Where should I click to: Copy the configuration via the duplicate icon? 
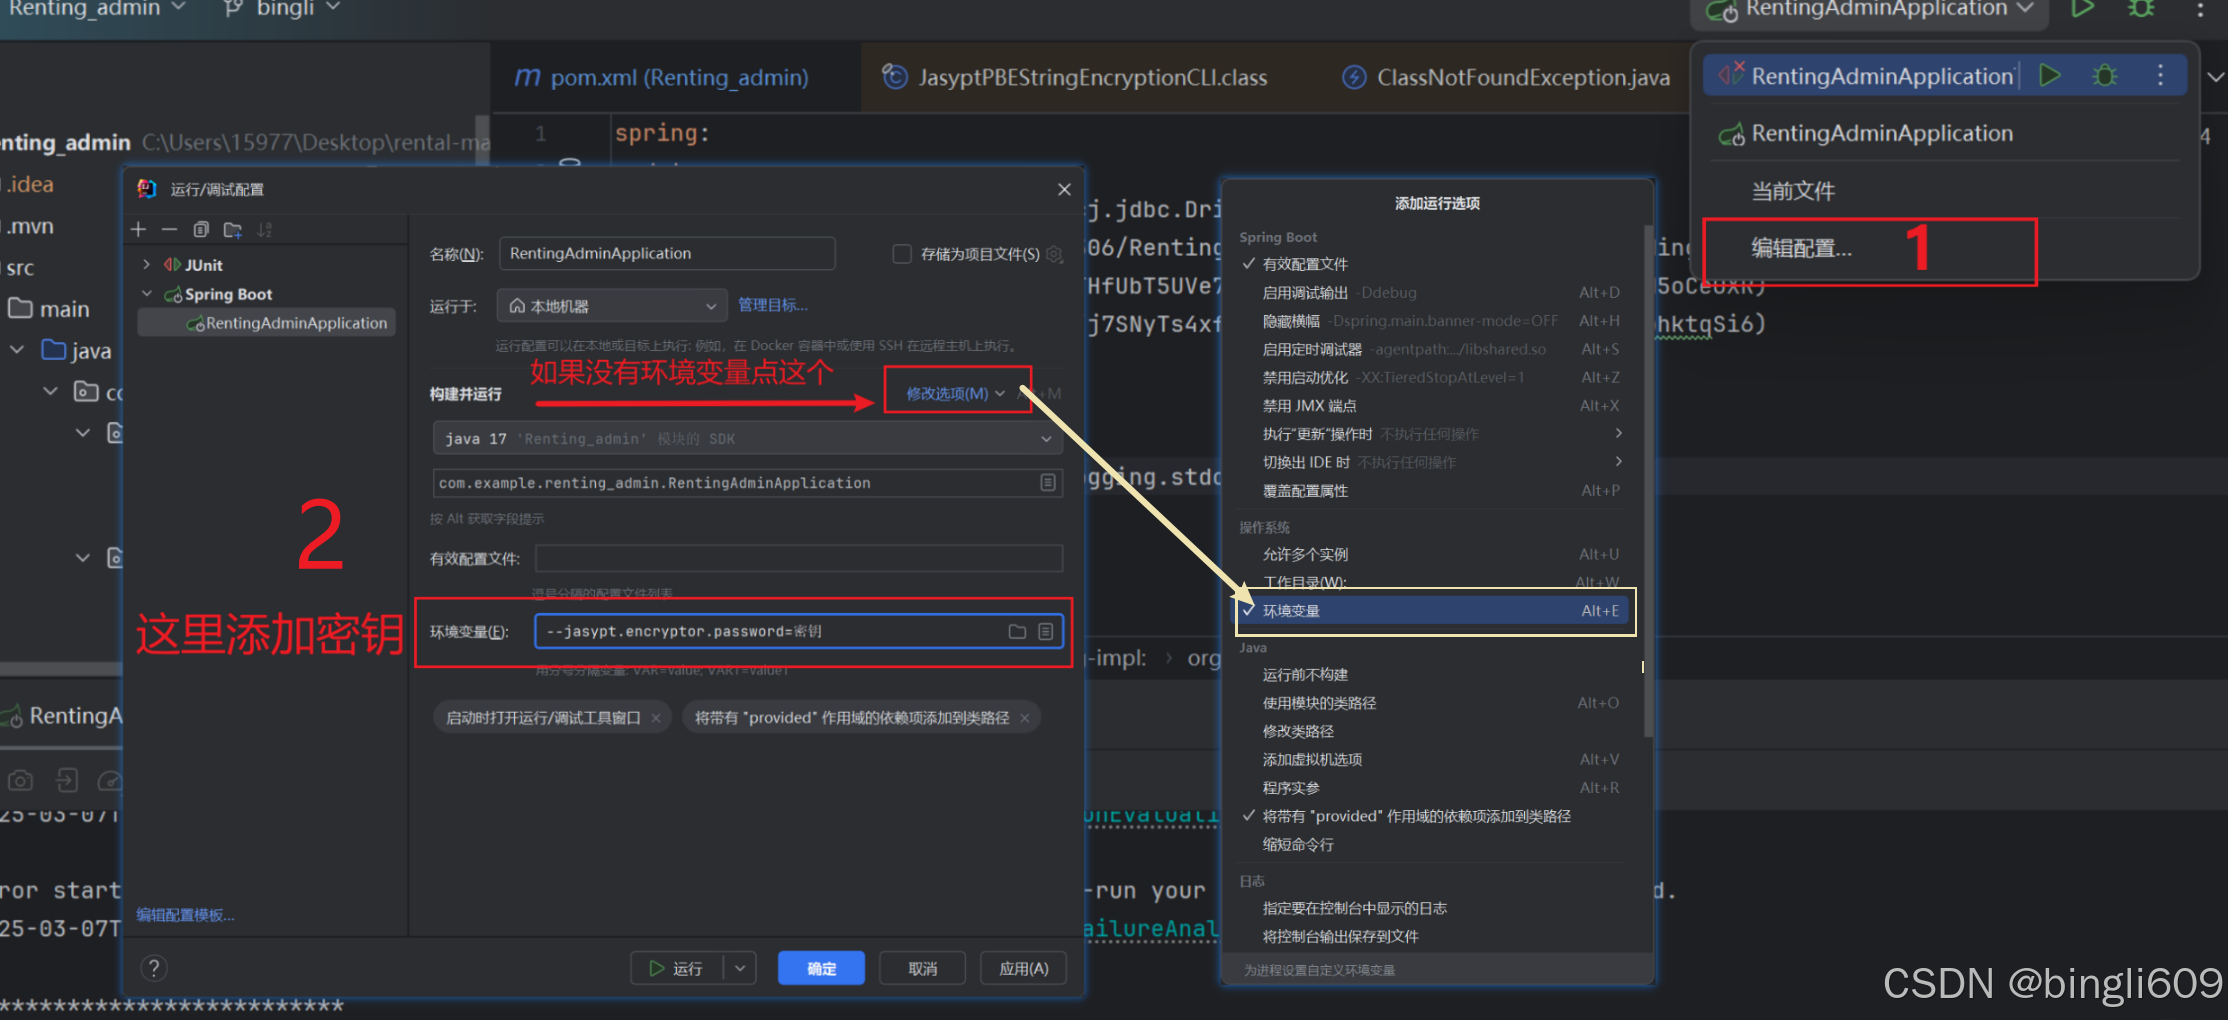201,230
